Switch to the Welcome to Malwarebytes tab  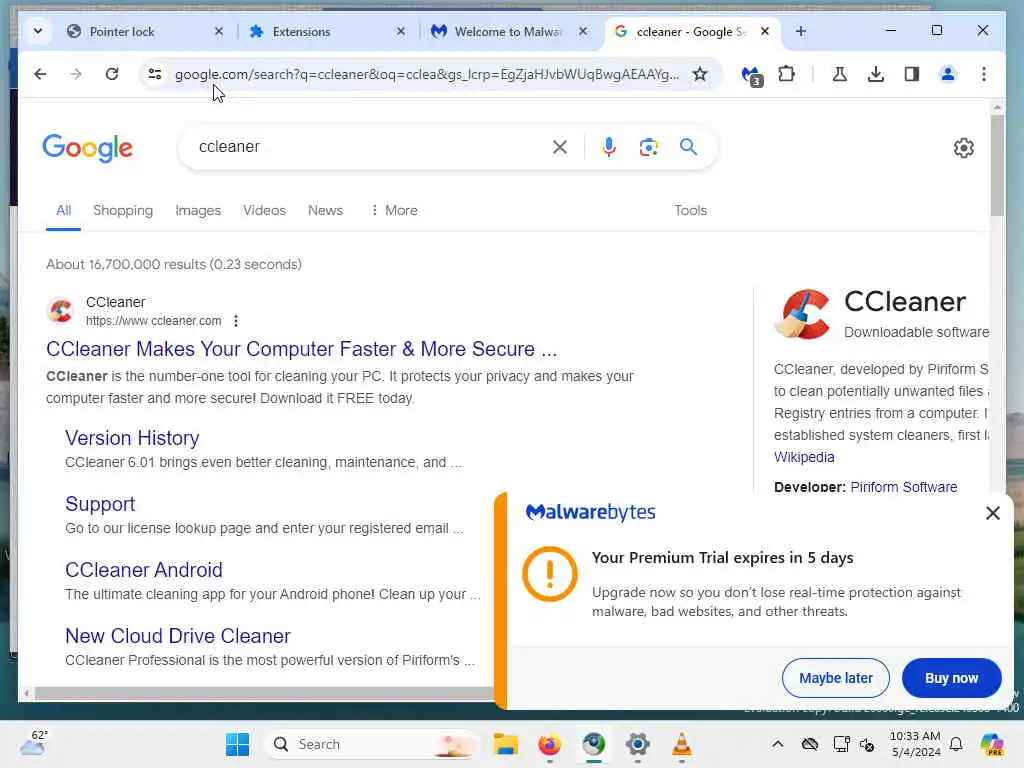click(509, 31)
